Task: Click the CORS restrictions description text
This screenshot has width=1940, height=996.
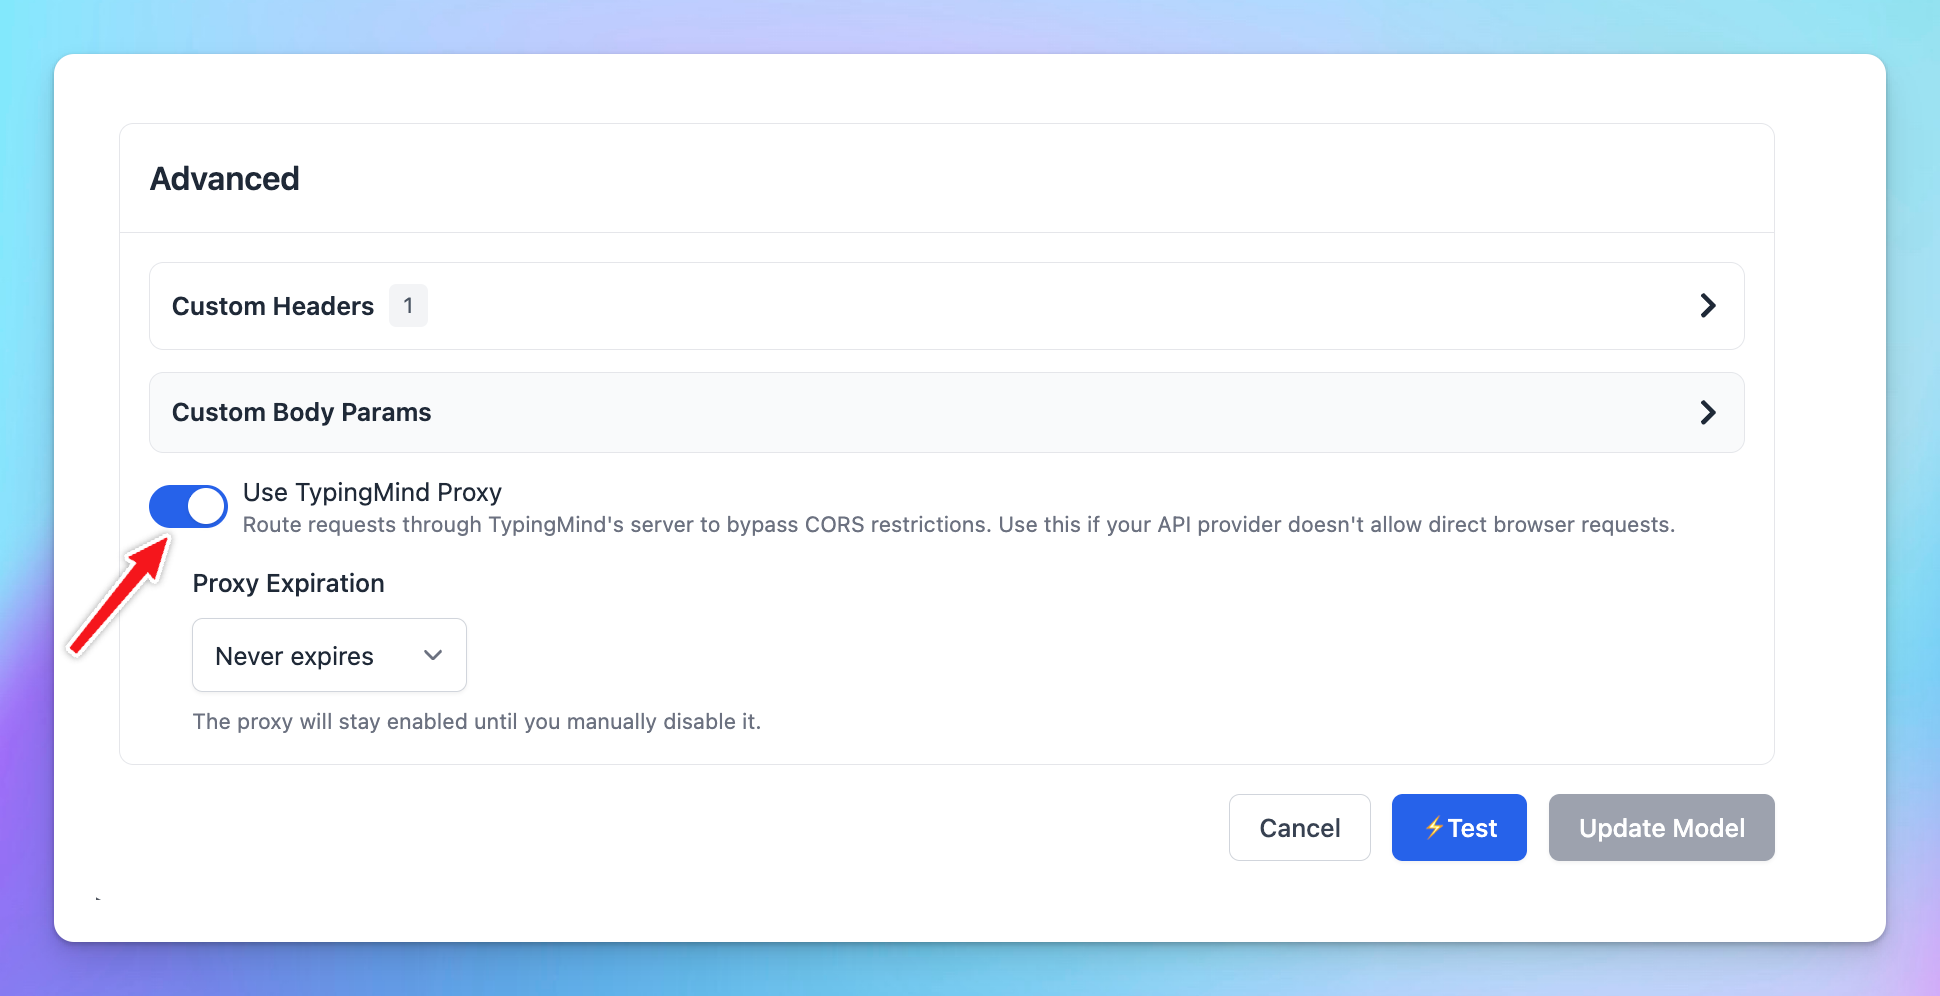Action: click(x=958, y=525)
